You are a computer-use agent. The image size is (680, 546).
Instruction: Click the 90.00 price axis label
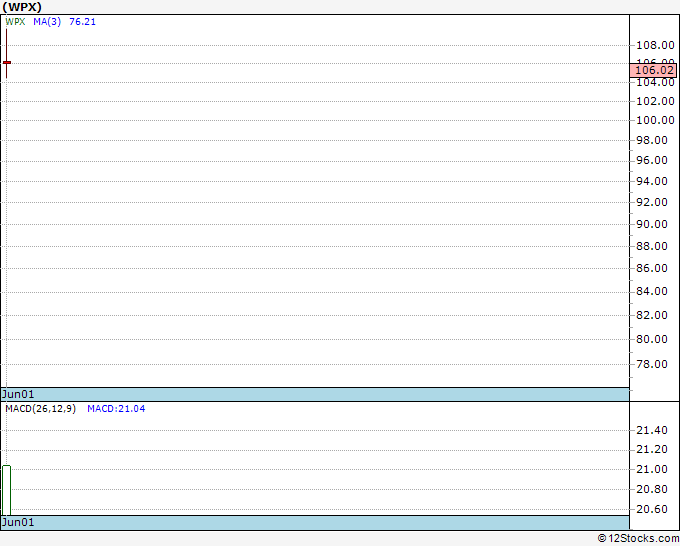pyautogui.click(x=651, y=224)
